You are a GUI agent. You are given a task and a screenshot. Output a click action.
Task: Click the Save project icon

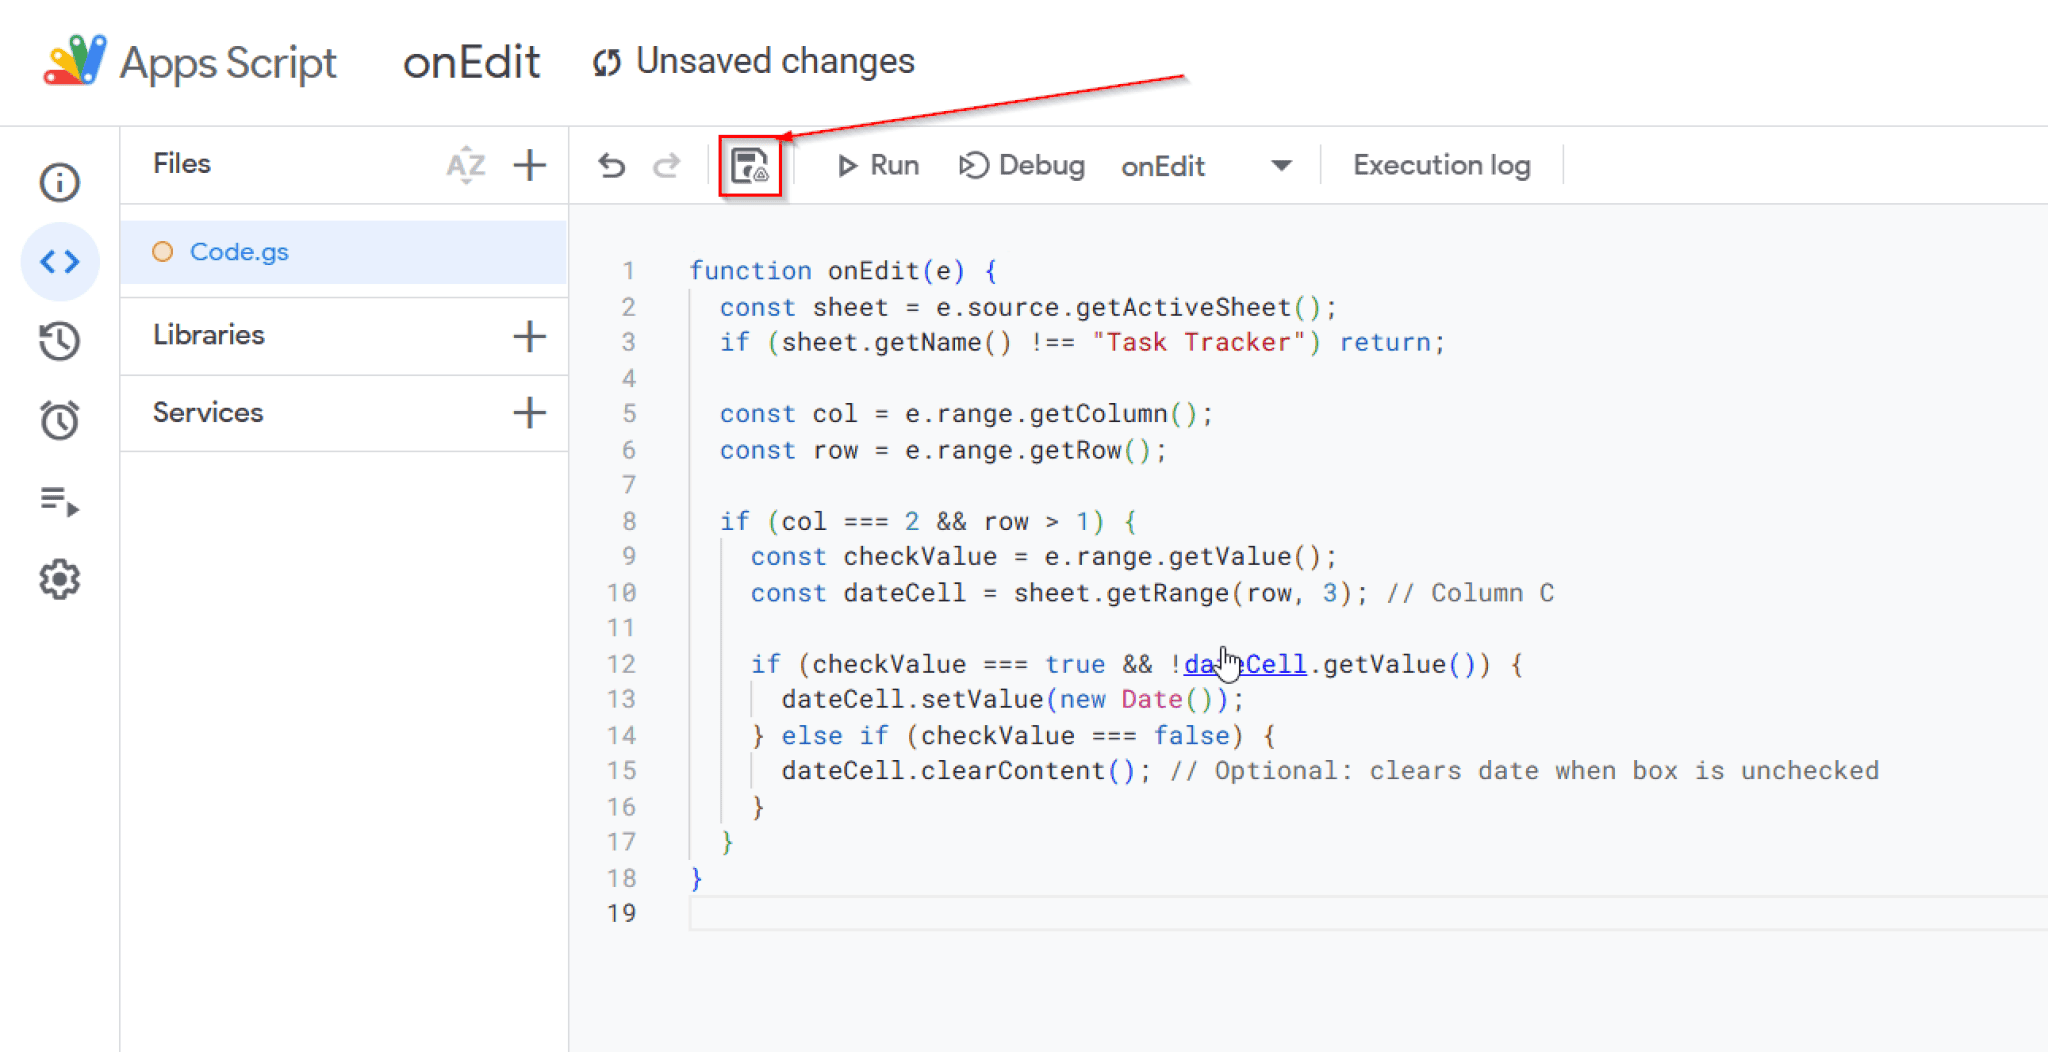coord(749,166)
